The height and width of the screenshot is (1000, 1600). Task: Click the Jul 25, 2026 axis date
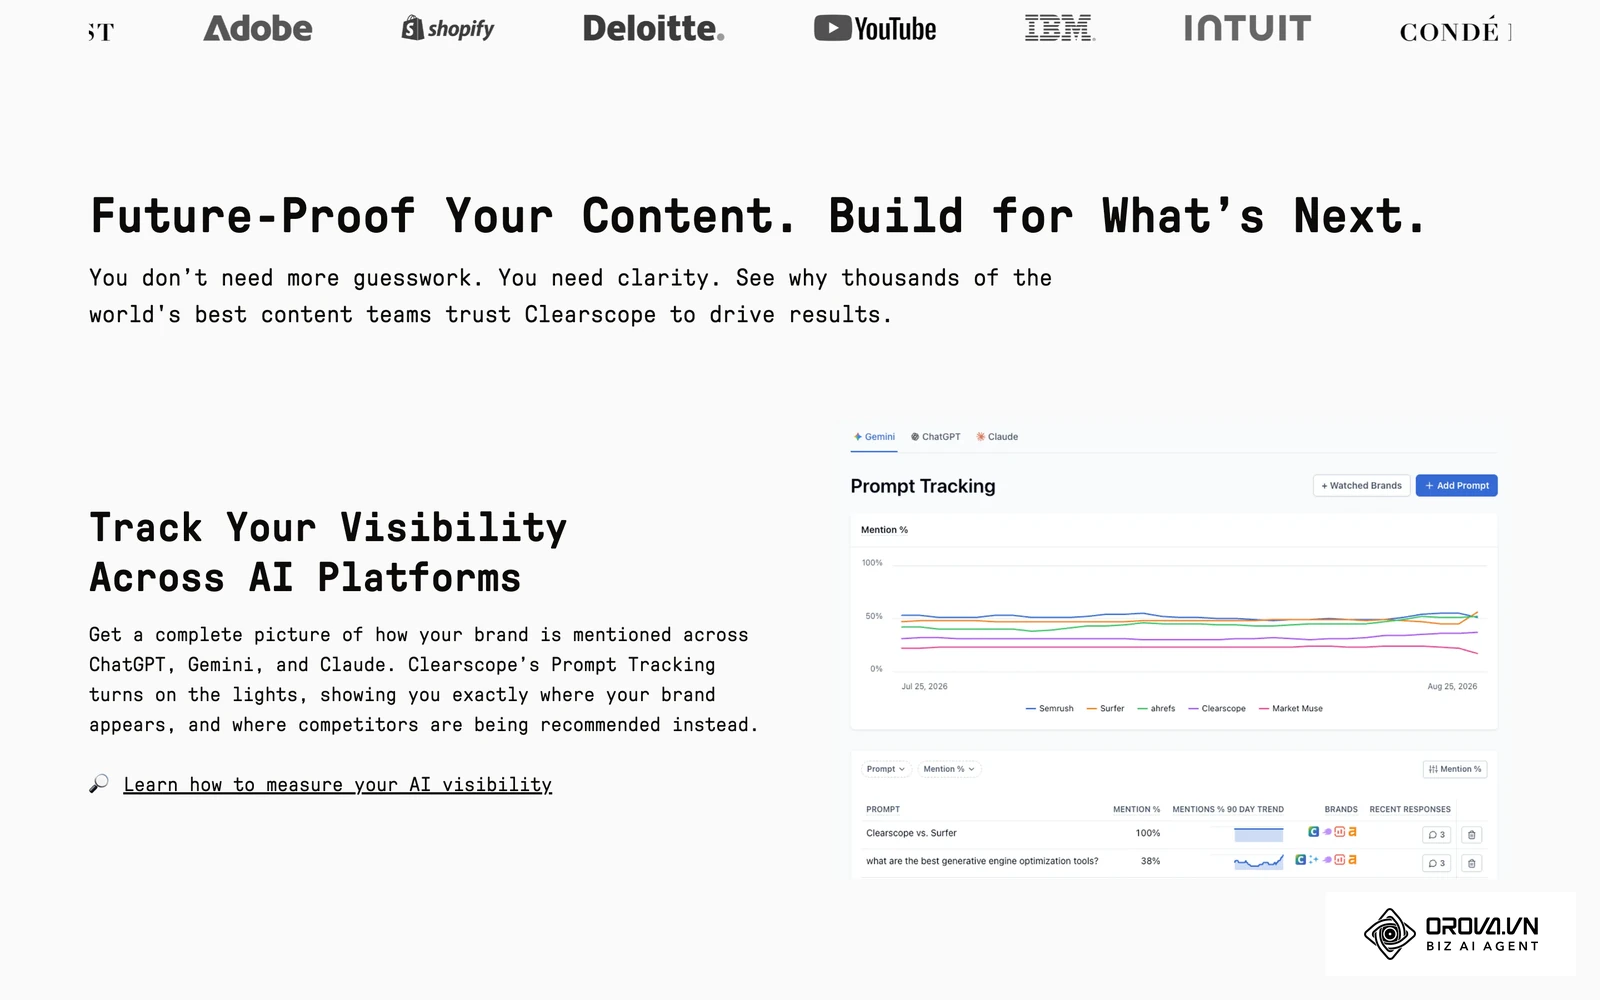point(924,687)
